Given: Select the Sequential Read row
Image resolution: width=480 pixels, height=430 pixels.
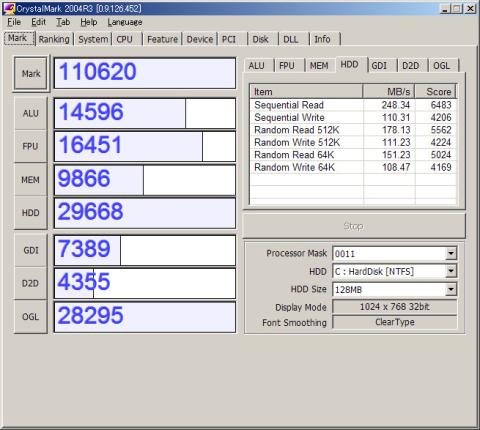Looking at the screenshot, I should click(x=353, y=105).
